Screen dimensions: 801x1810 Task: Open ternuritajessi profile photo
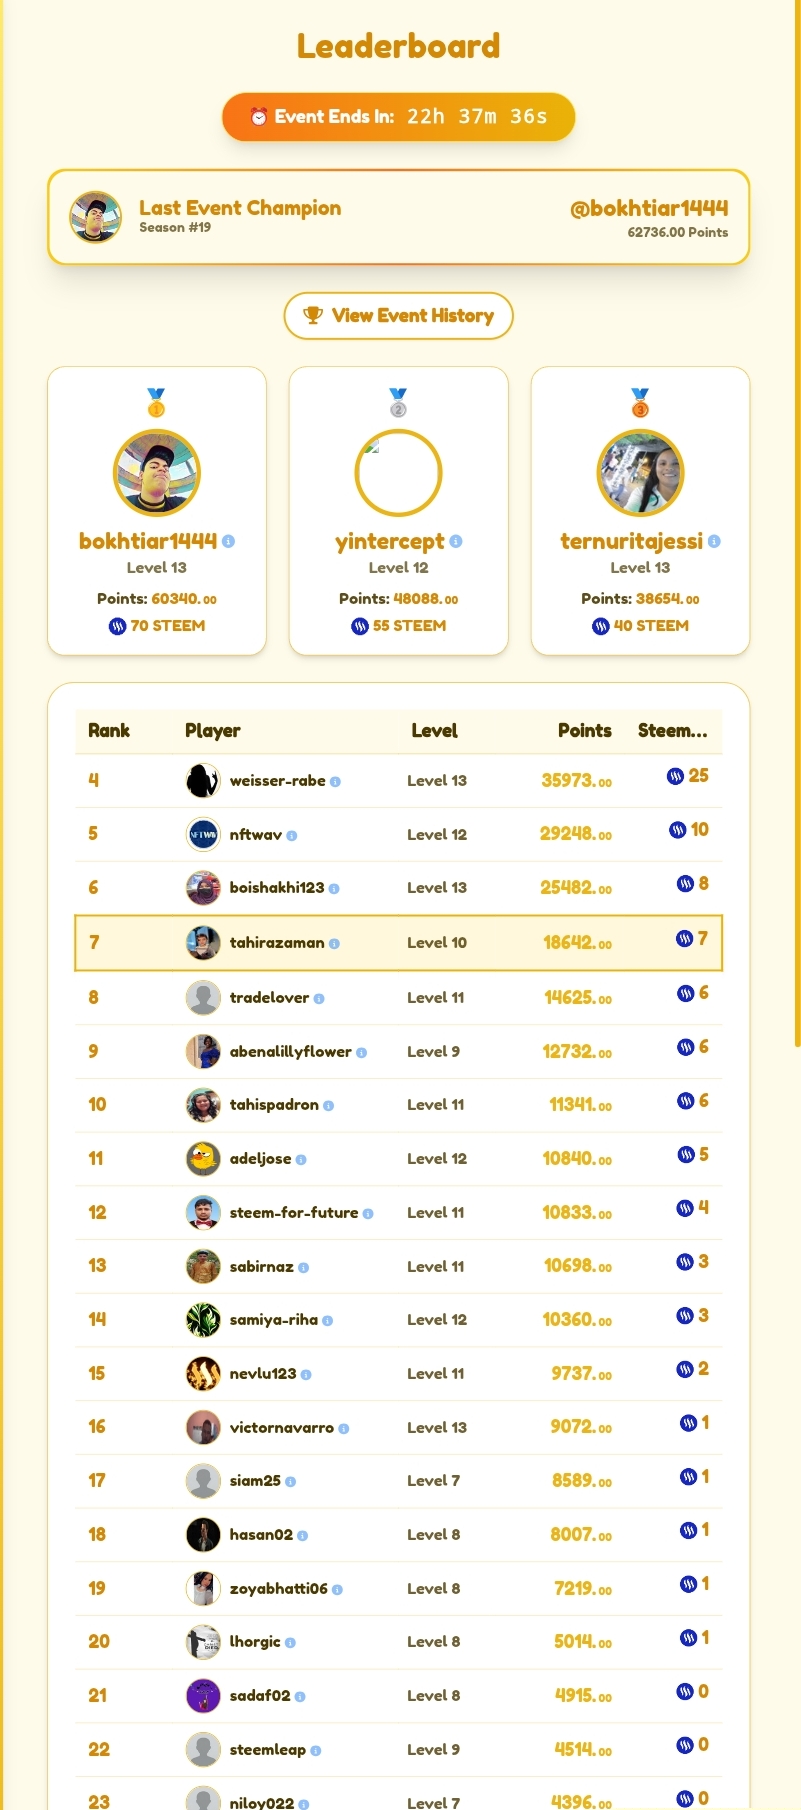[x=640, y=473]
